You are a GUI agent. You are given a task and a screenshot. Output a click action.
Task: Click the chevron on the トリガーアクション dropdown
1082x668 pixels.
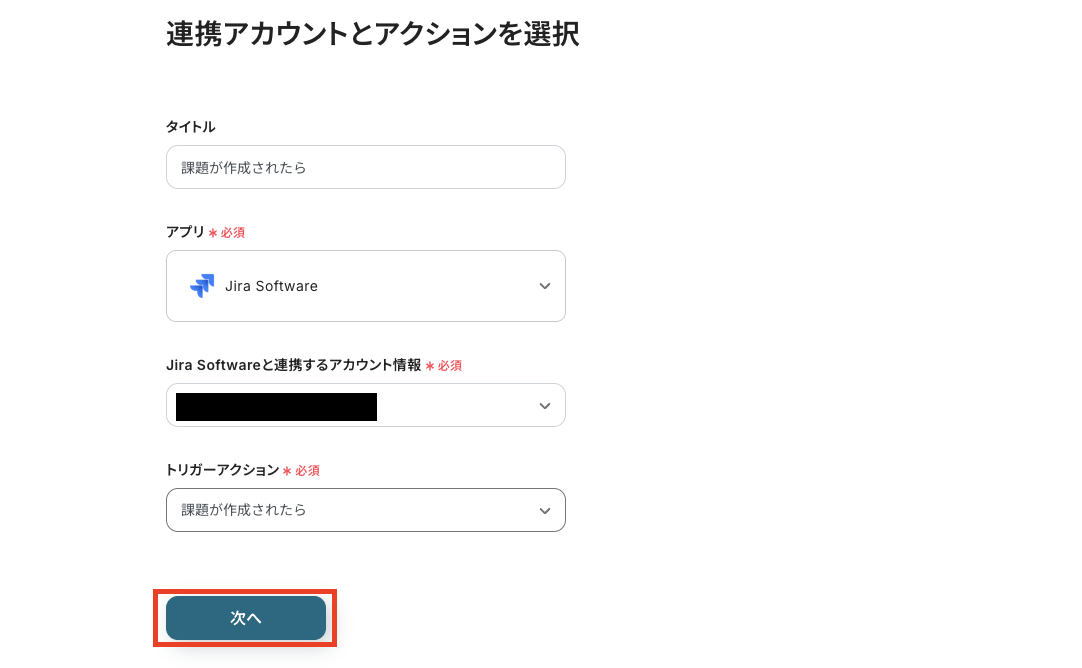coord(545,510)
